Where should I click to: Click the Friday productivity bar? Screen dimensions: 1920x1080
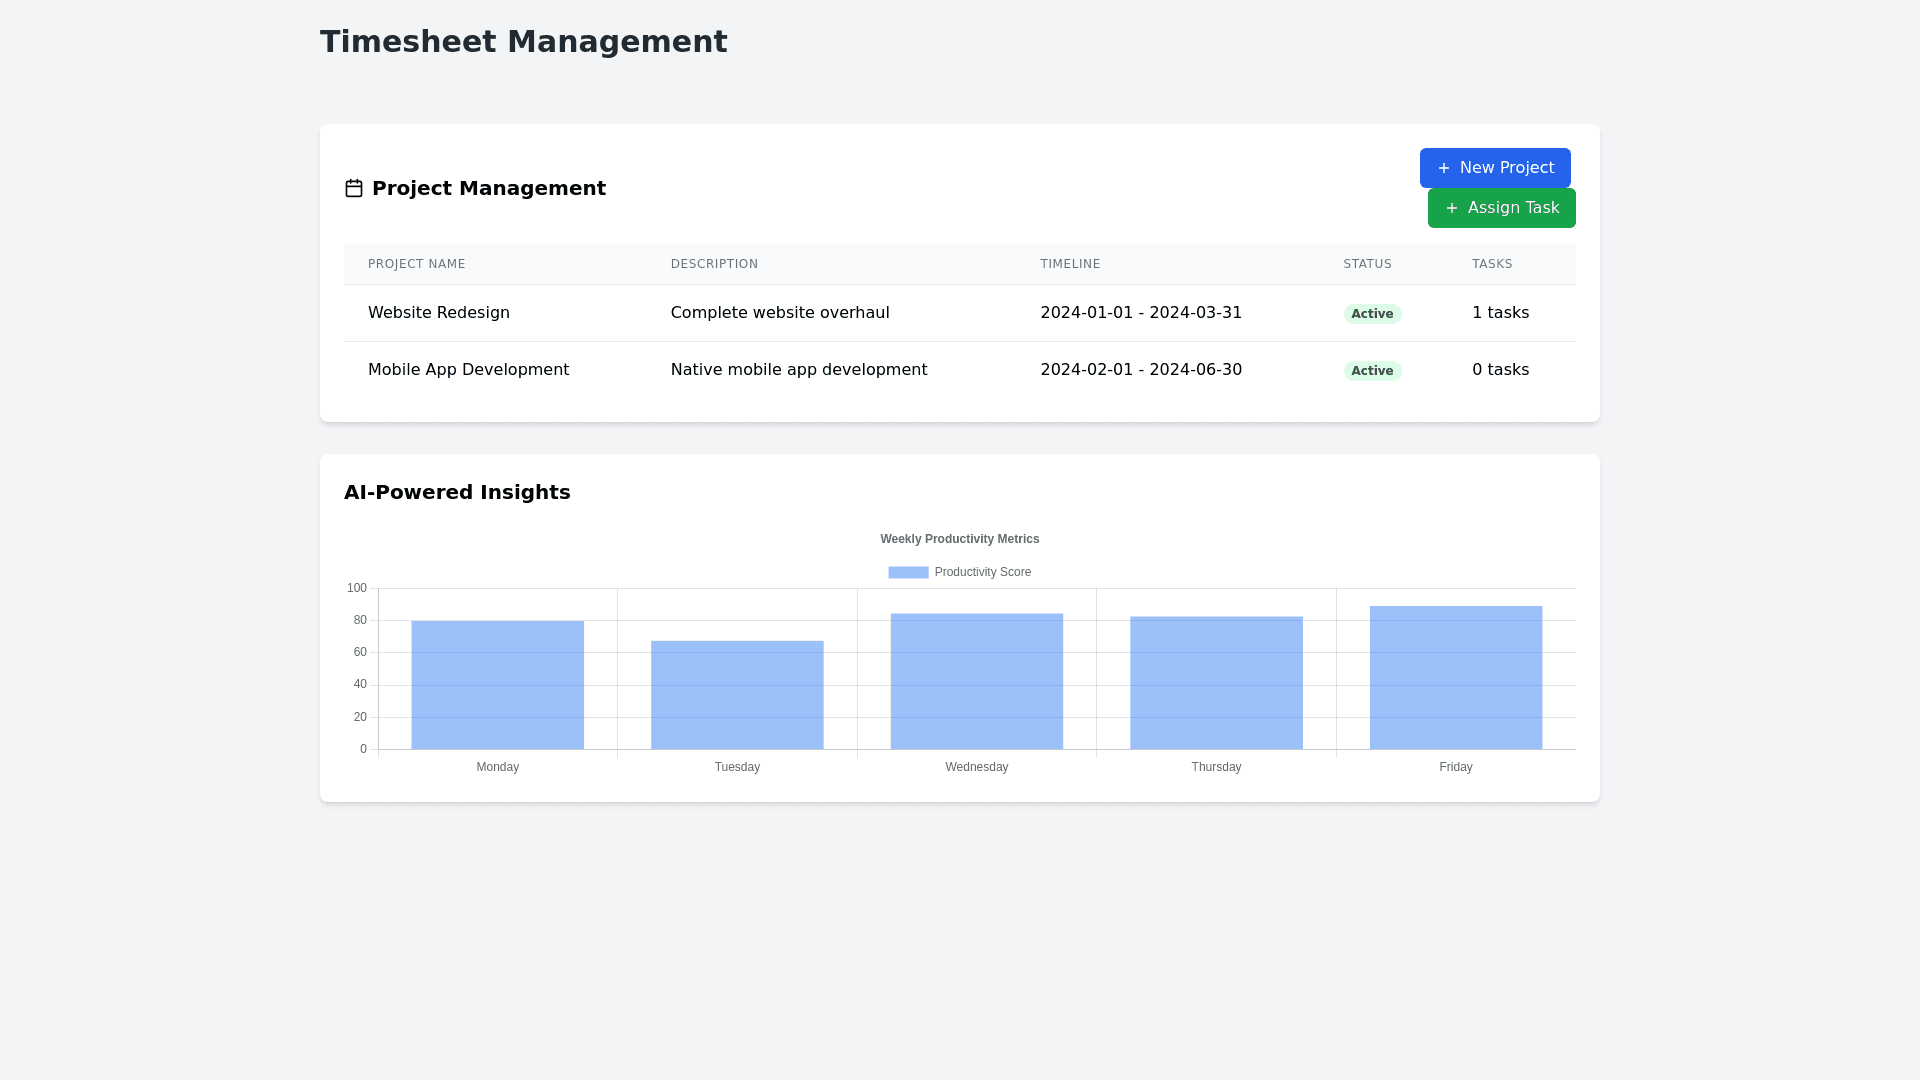[1455, 678]
